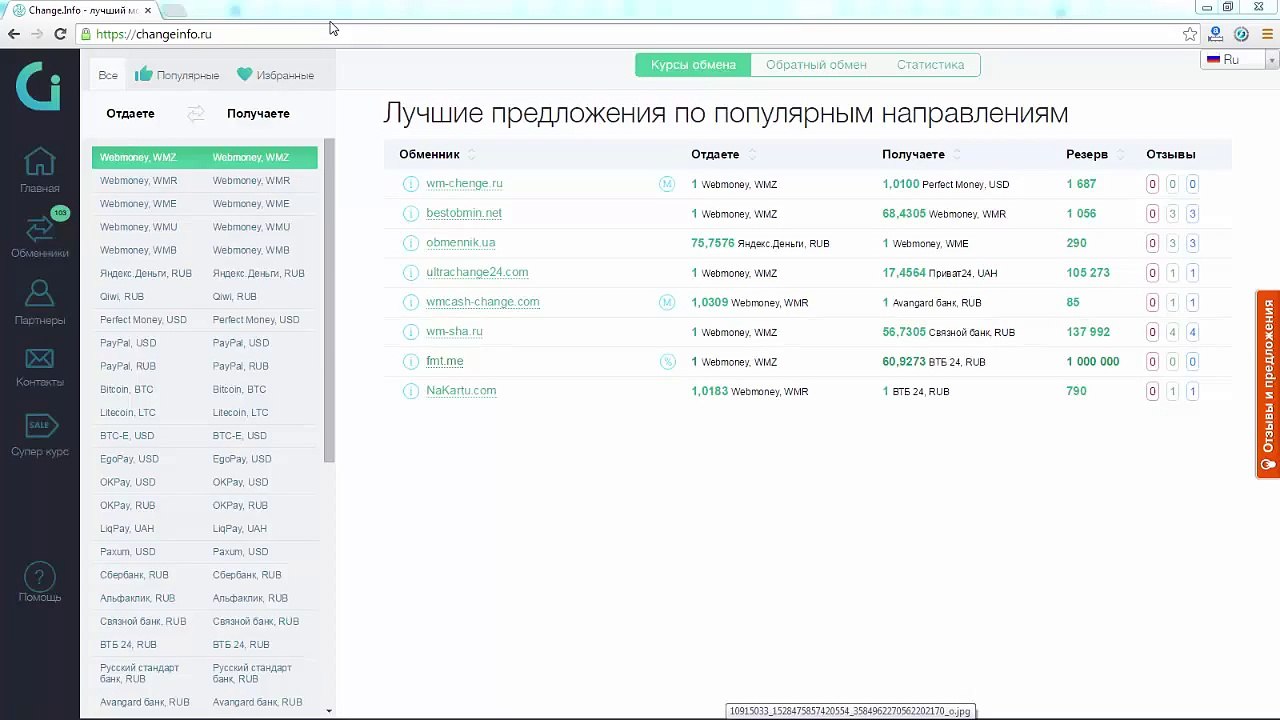Switch to Курсы обмена tab
This screenshot has height=720, width=1280.
point(693,65)
